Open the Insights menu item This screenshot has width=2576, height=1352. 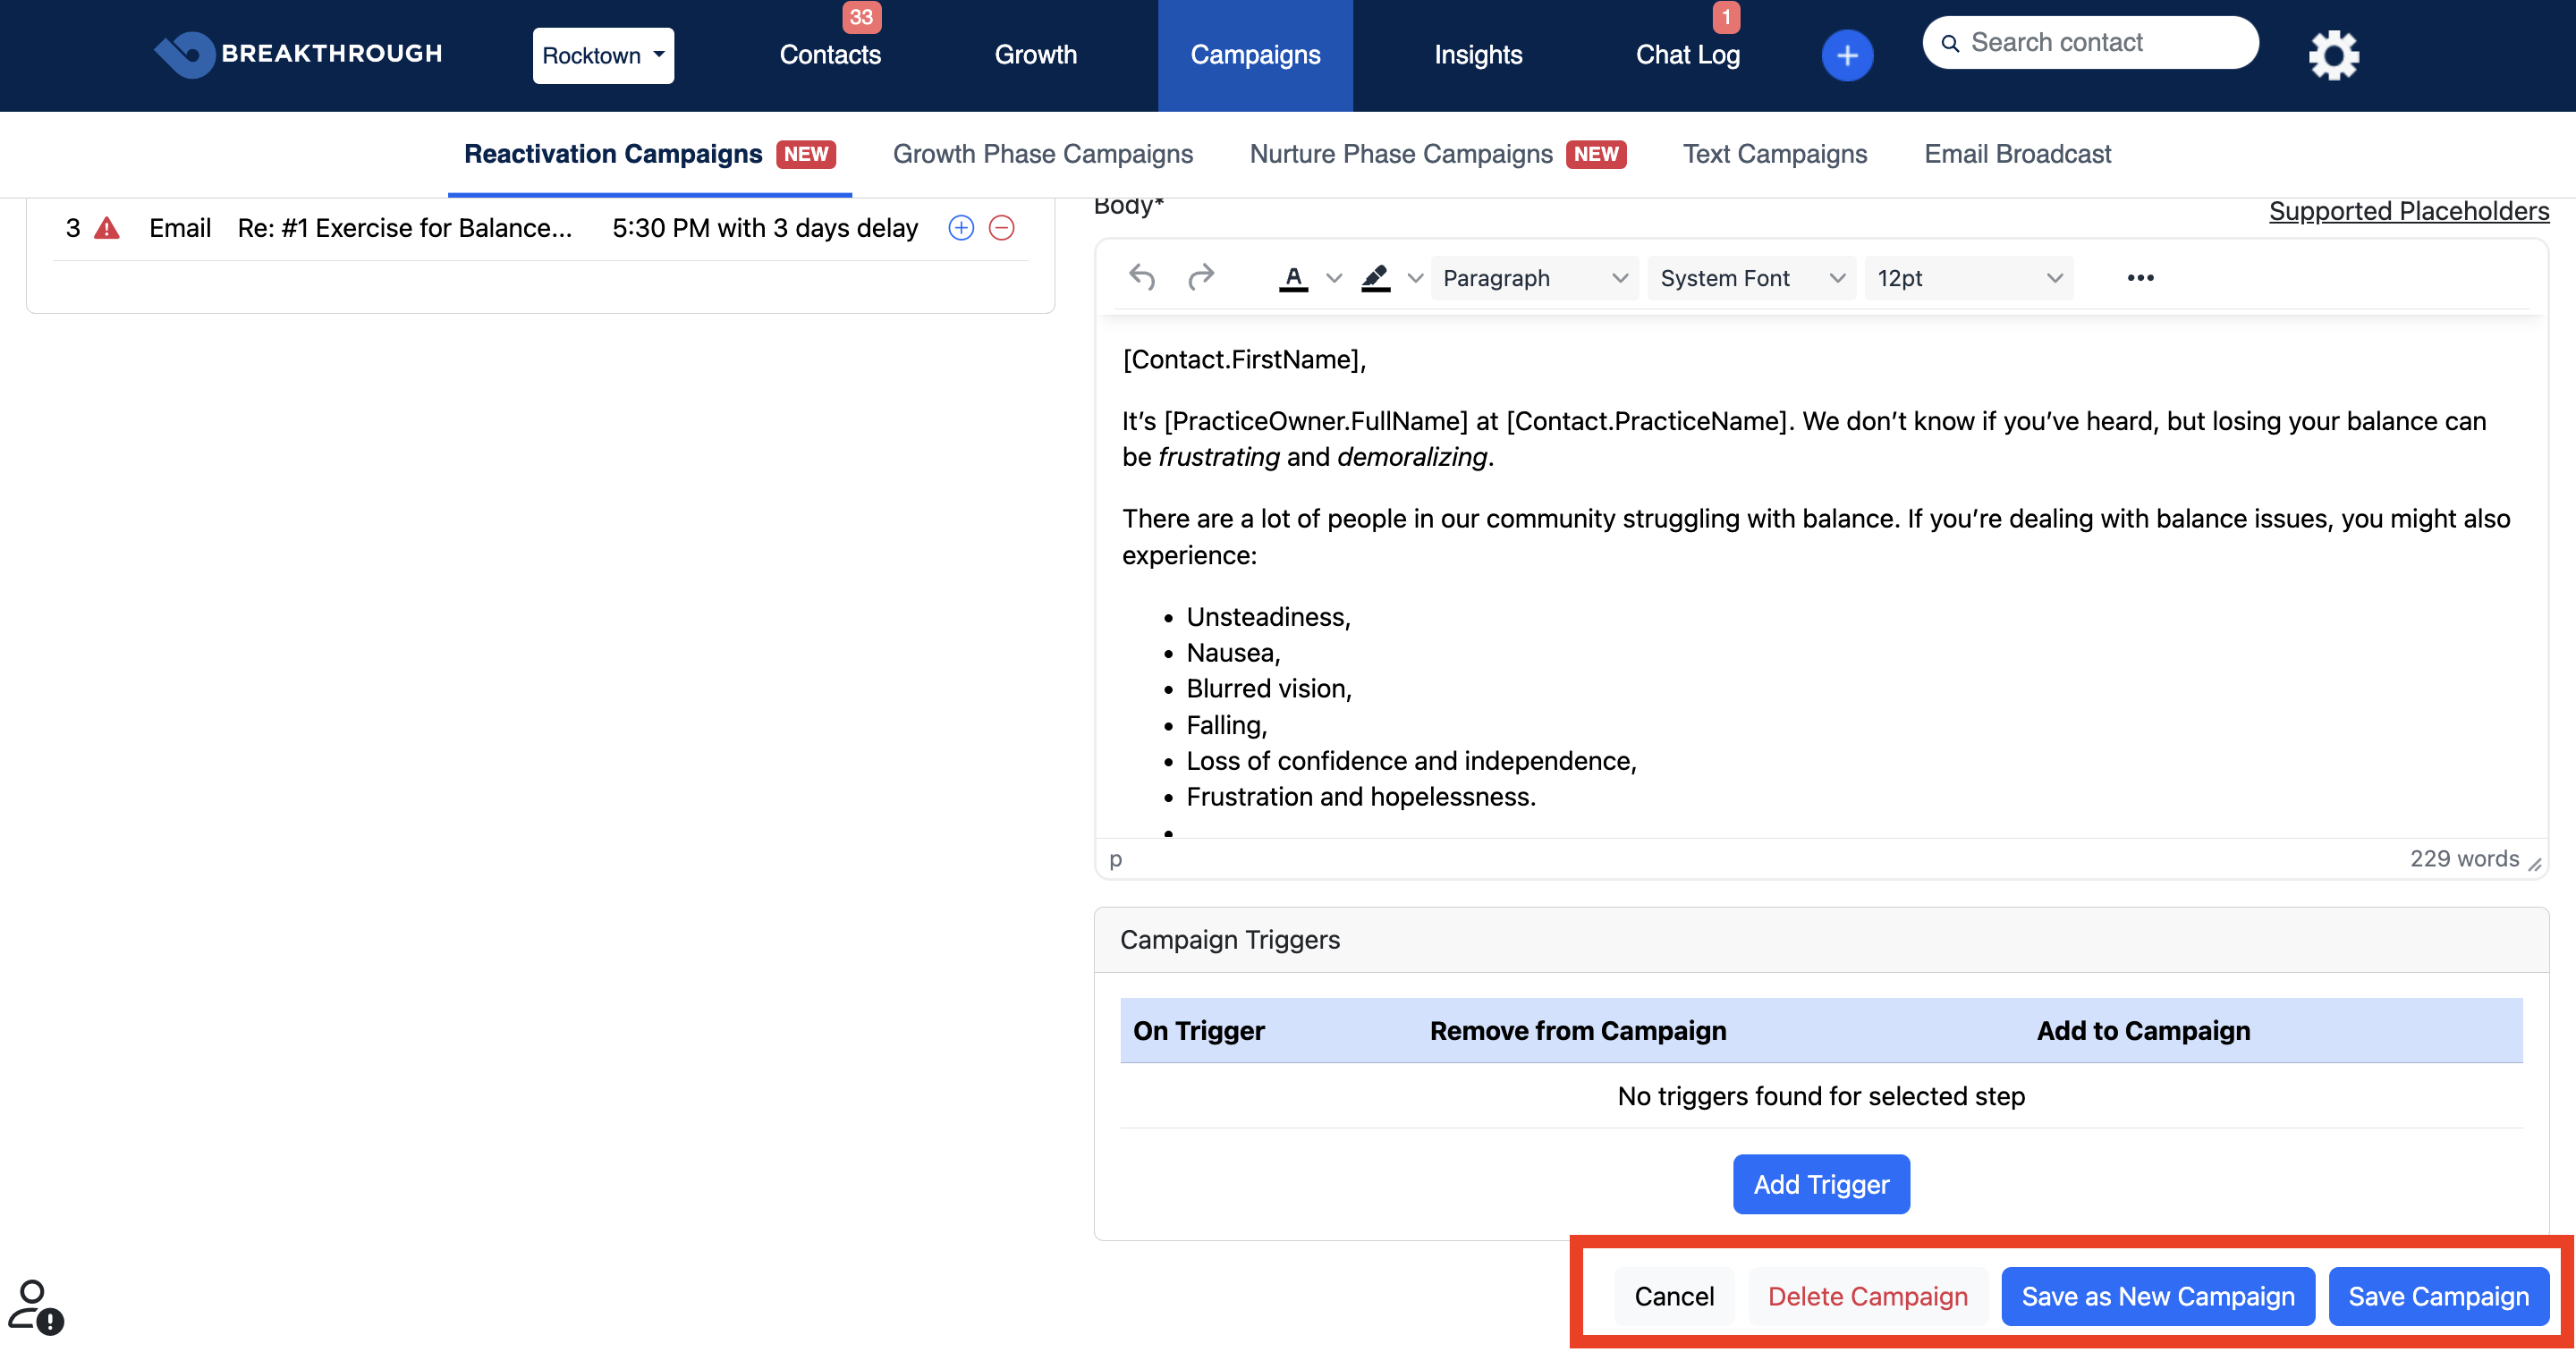[x=1477, y=55]
